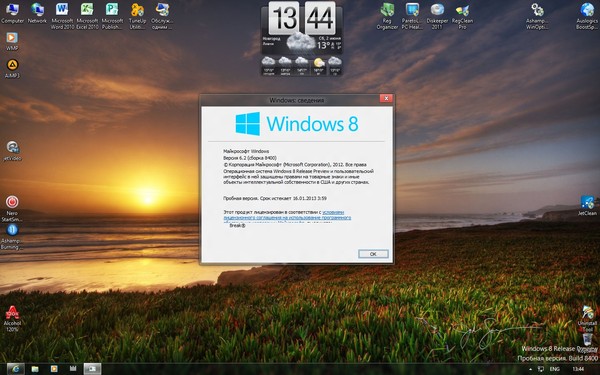Open the media player taskbar icon
The width and height of the screenshot is (600, 375).
pos(54,369)
